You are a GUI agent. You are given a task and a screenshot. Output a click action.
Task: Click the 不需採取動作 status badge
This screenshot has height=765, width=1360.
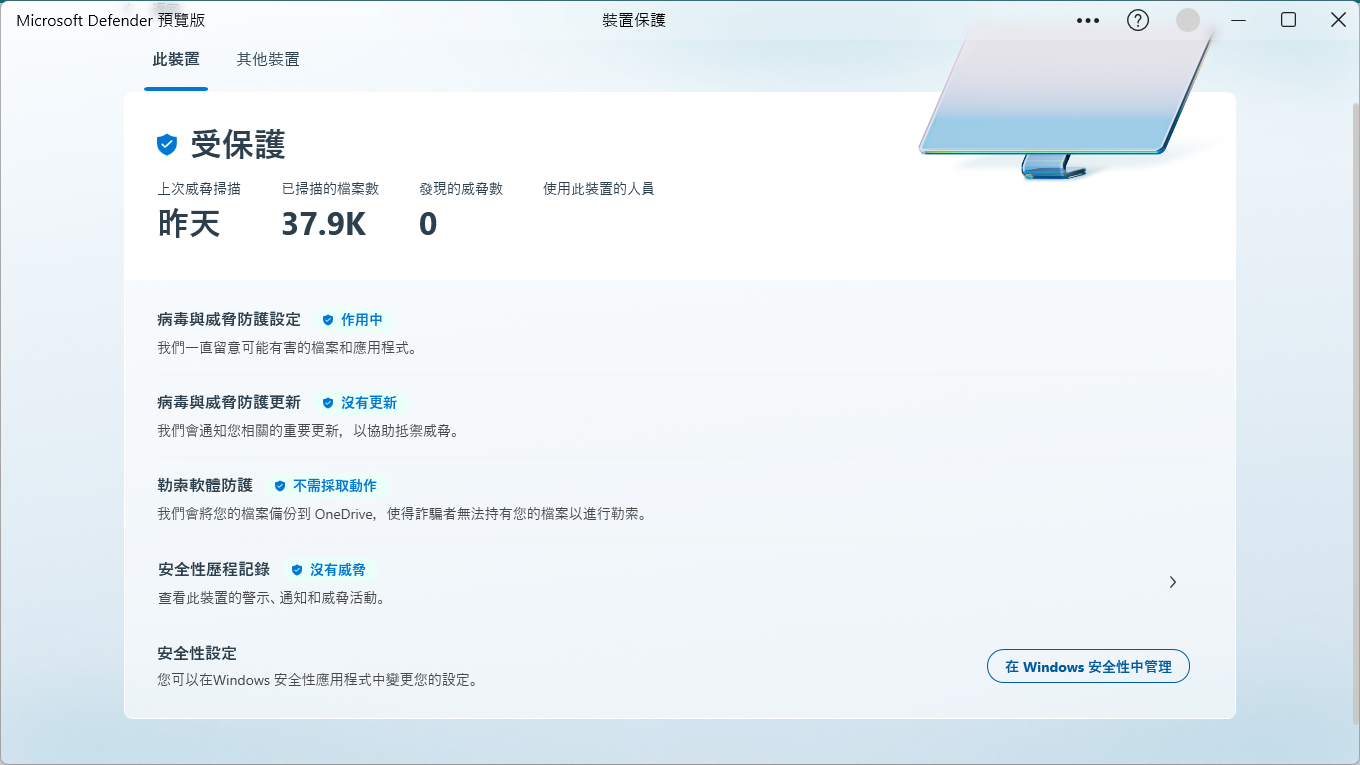point(325,486)
